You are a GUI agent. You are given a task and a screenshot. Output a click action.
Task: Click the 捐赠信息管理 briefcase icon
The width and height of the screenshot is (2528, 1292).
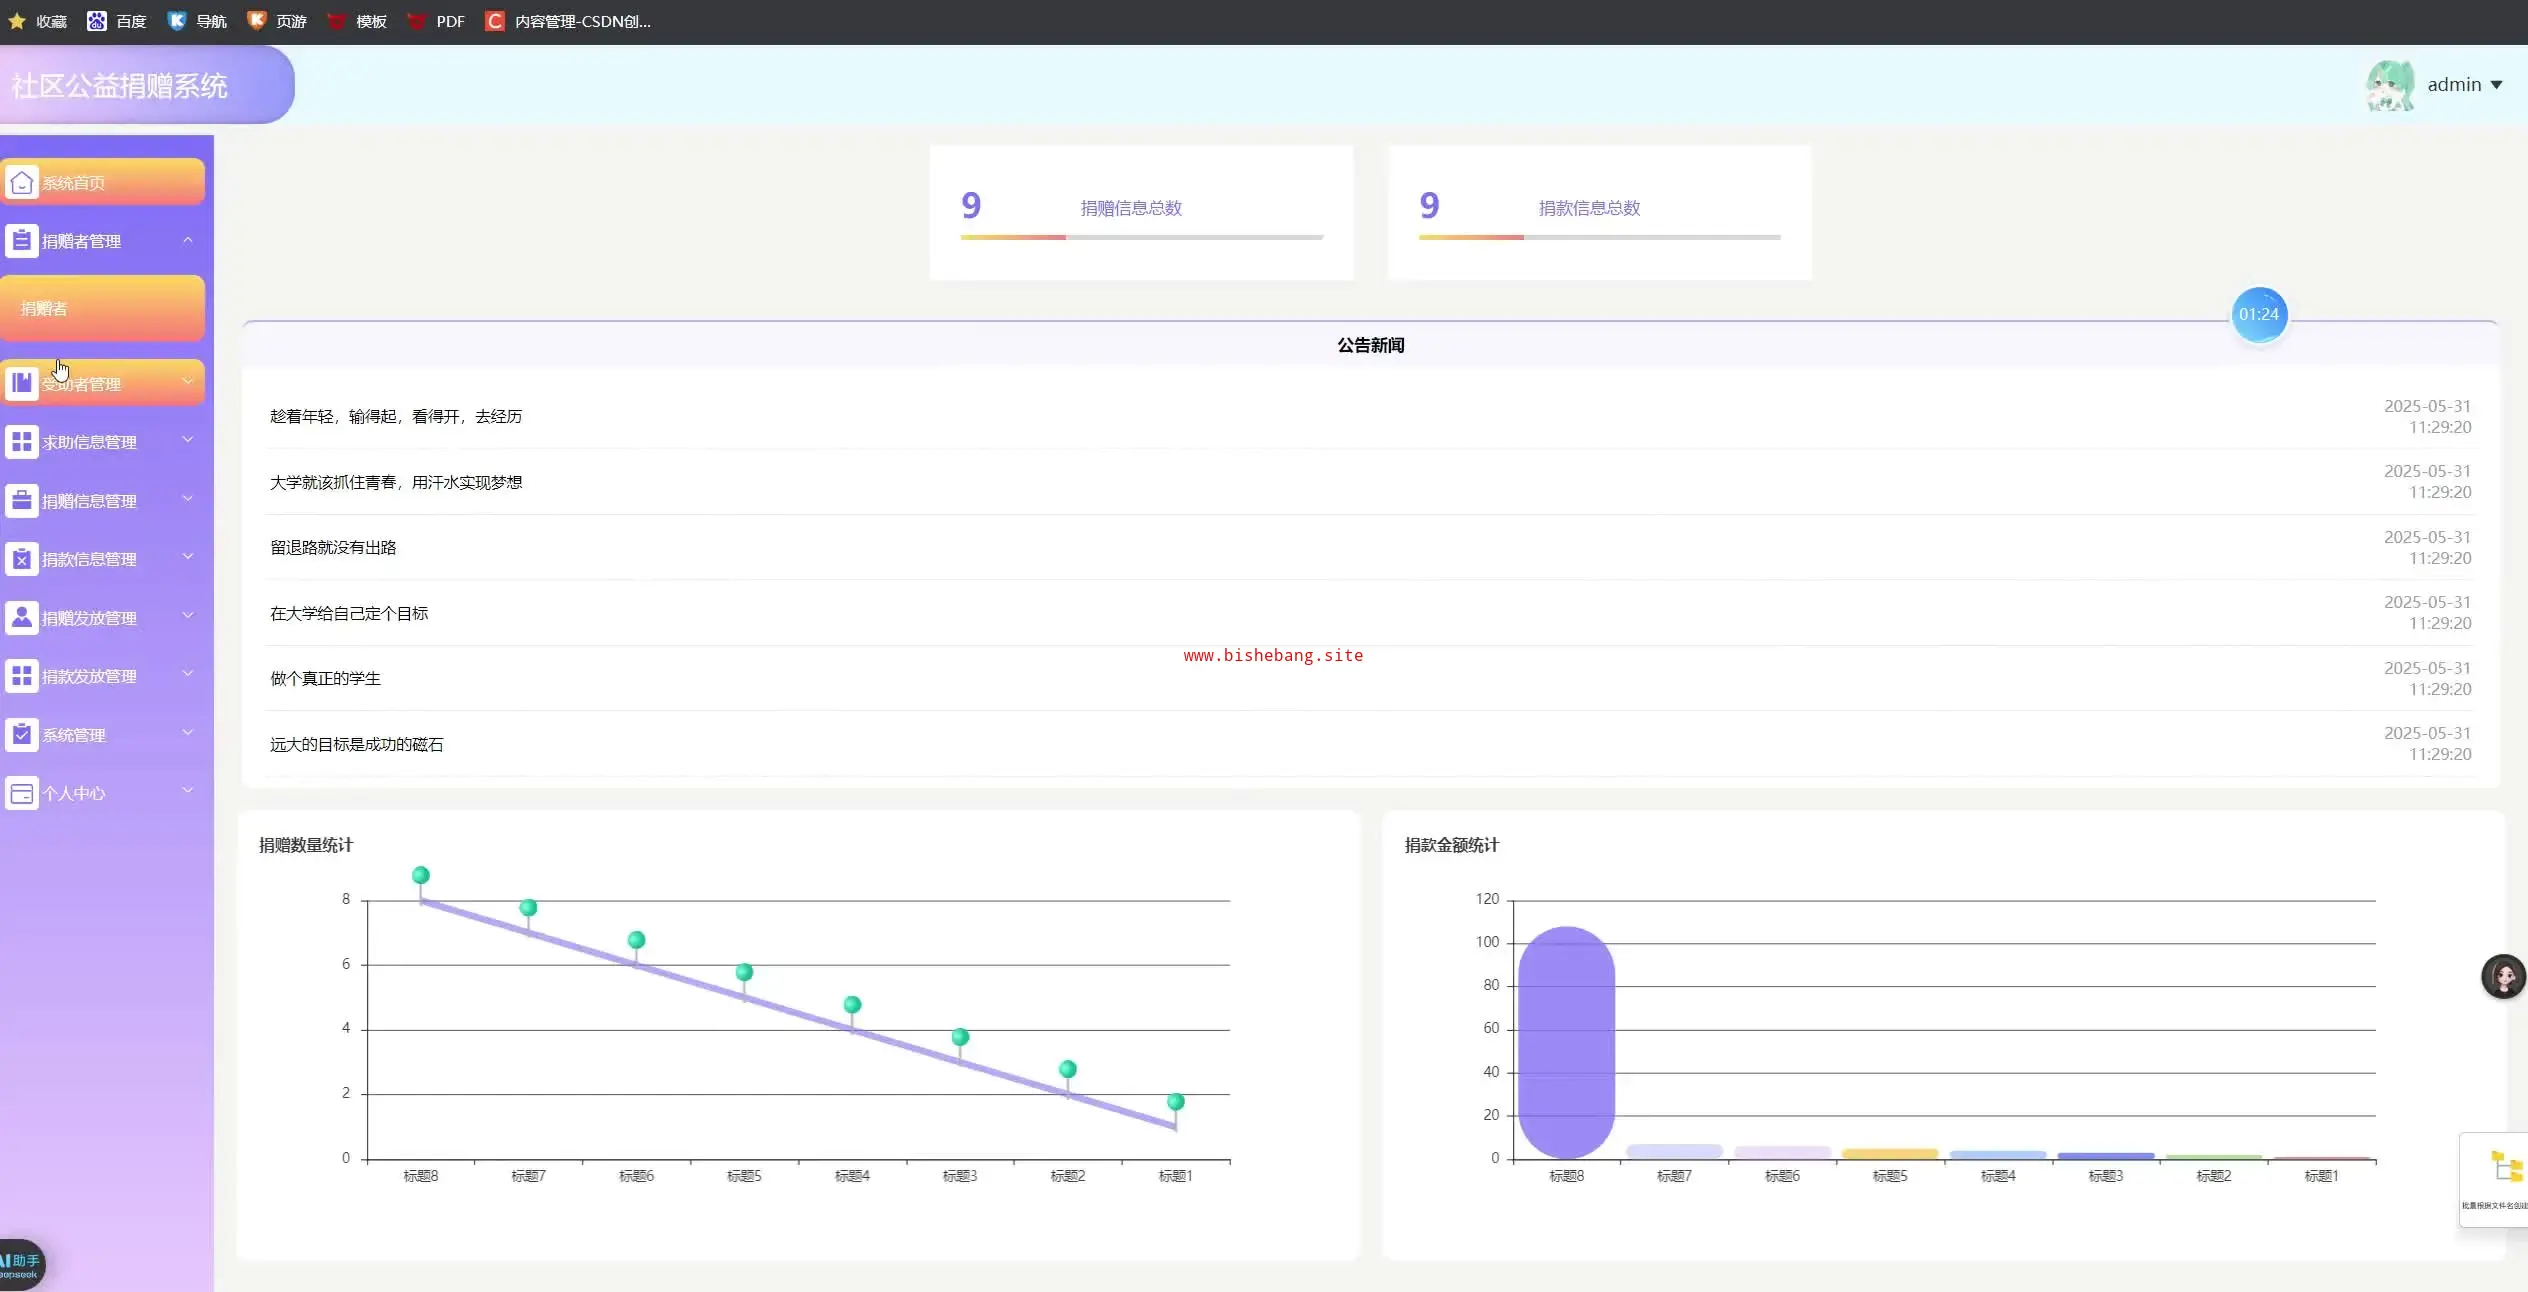pyautogui.click(x=22, y=500)
